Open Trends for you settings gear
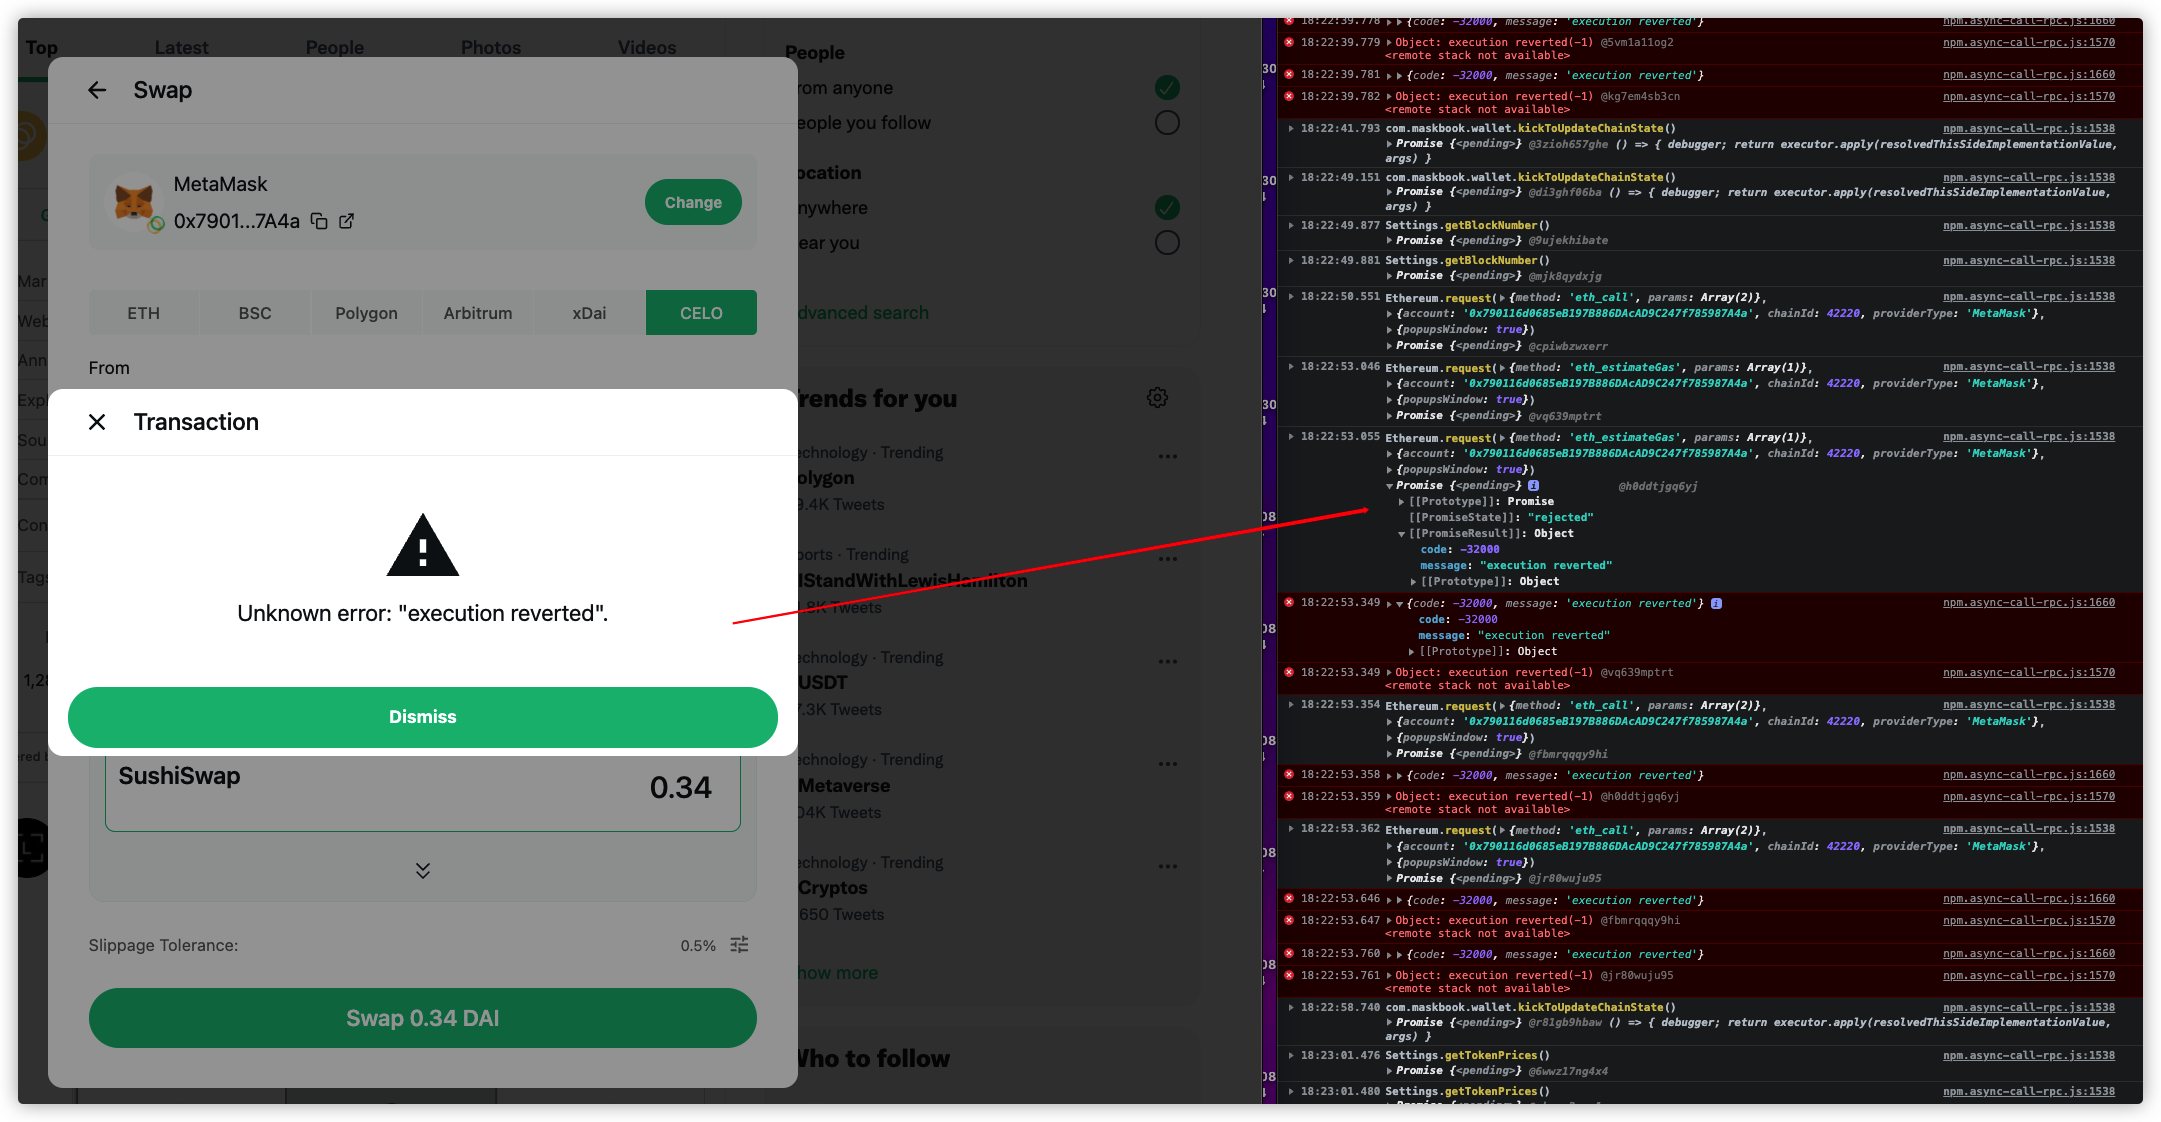This screenshot has width=2161, height=1122. [x=1157, y=398]
